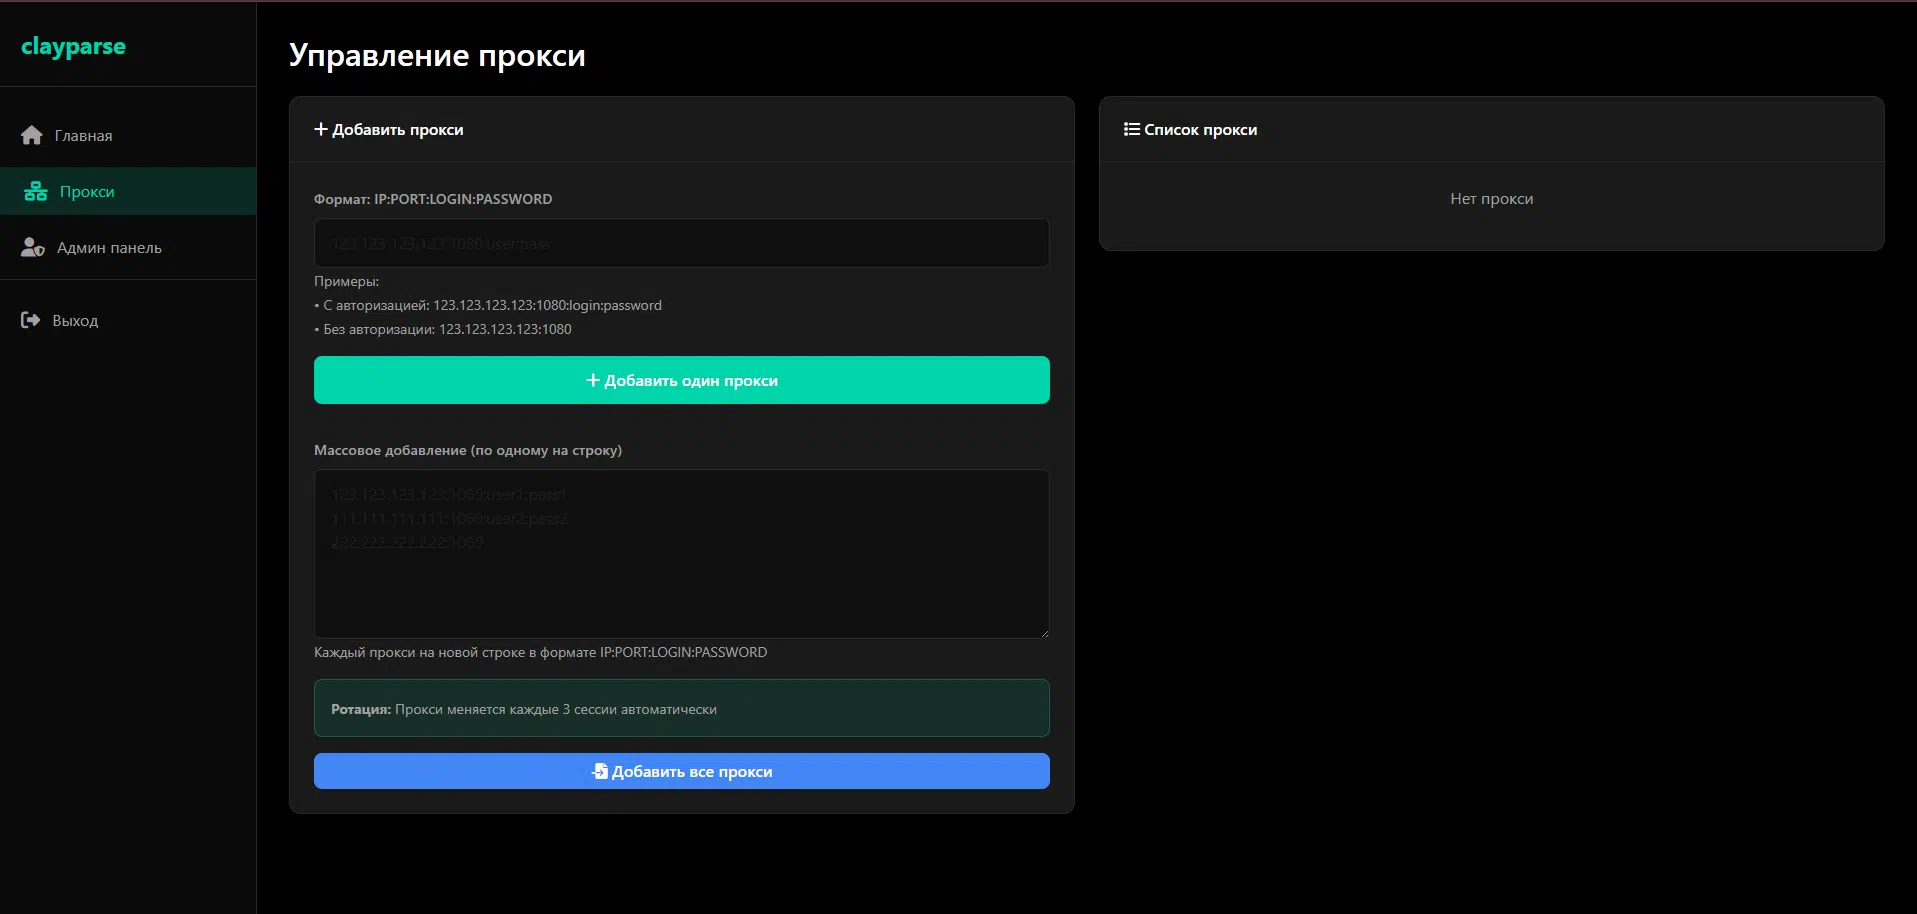Click the network icon beside Прокси
The image size is (1917, 914).
(36, 191)
